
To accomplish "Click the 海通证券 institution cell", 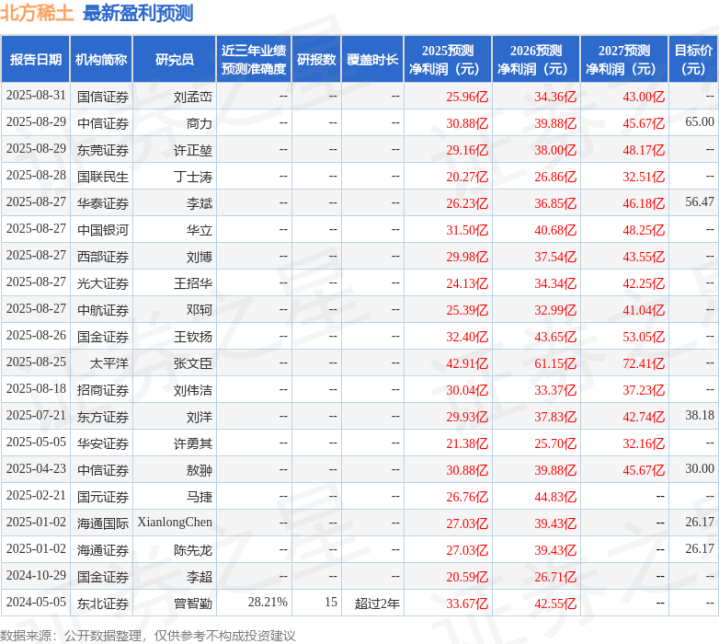I will 103,550.
